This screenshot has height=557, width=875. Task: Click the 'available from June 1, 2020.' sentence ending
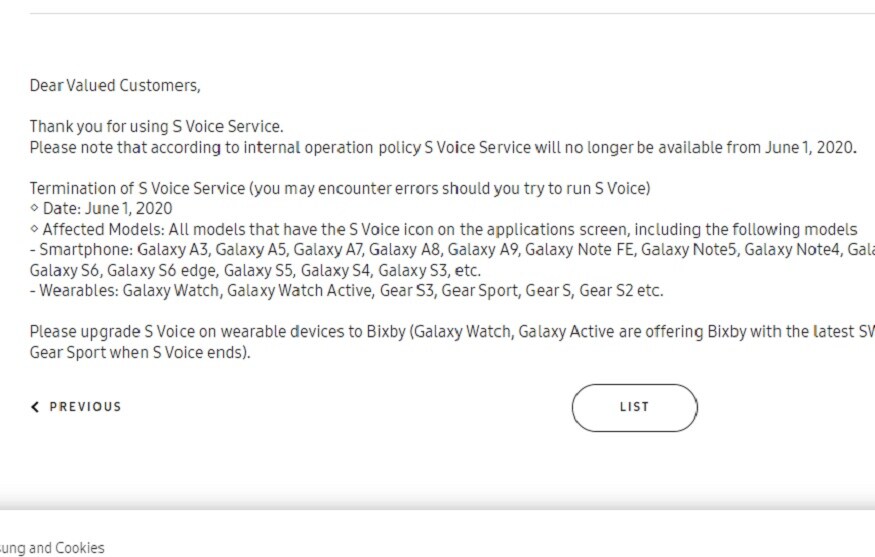pyautogui.click(x=757, y=148)
